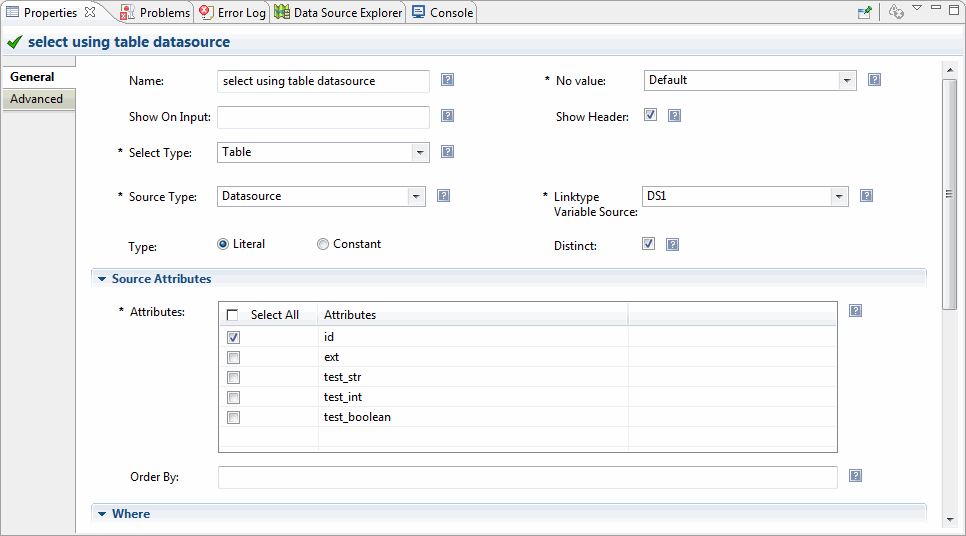Open help icon next to Distinct checkbox

click(673, 245)
